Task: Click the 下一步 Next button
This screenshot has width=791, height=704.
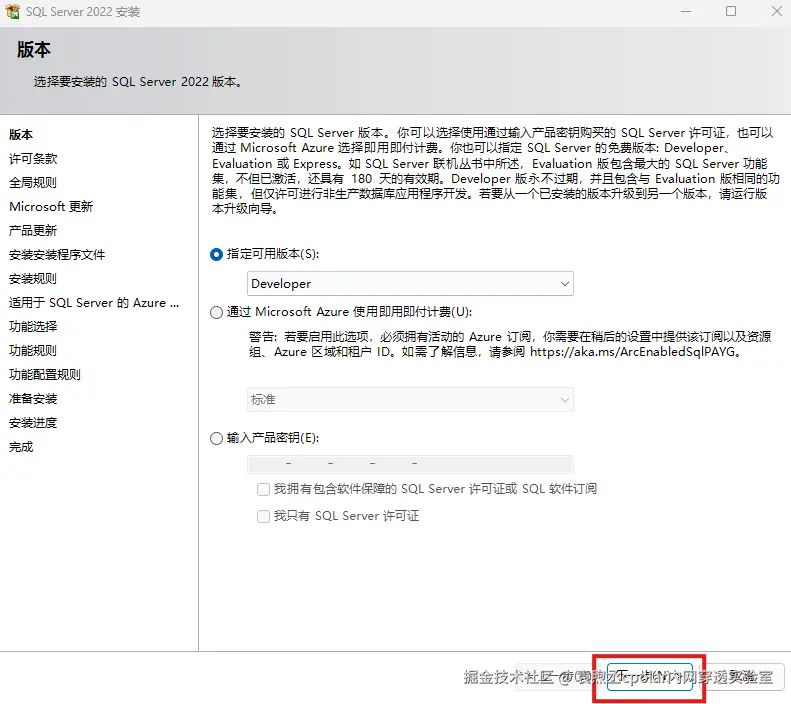Action: pos(650,677)
